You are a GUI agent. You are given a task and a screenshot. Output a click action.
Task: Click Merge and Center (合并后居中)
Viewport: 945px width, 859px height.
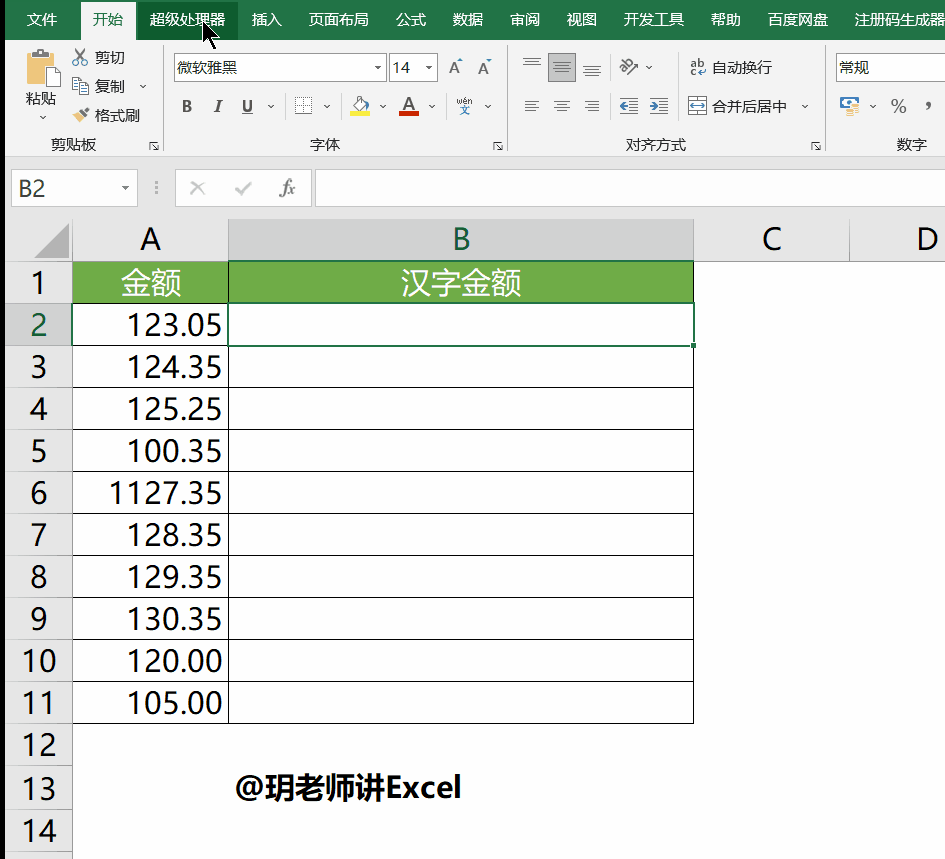tap(738, 107)
